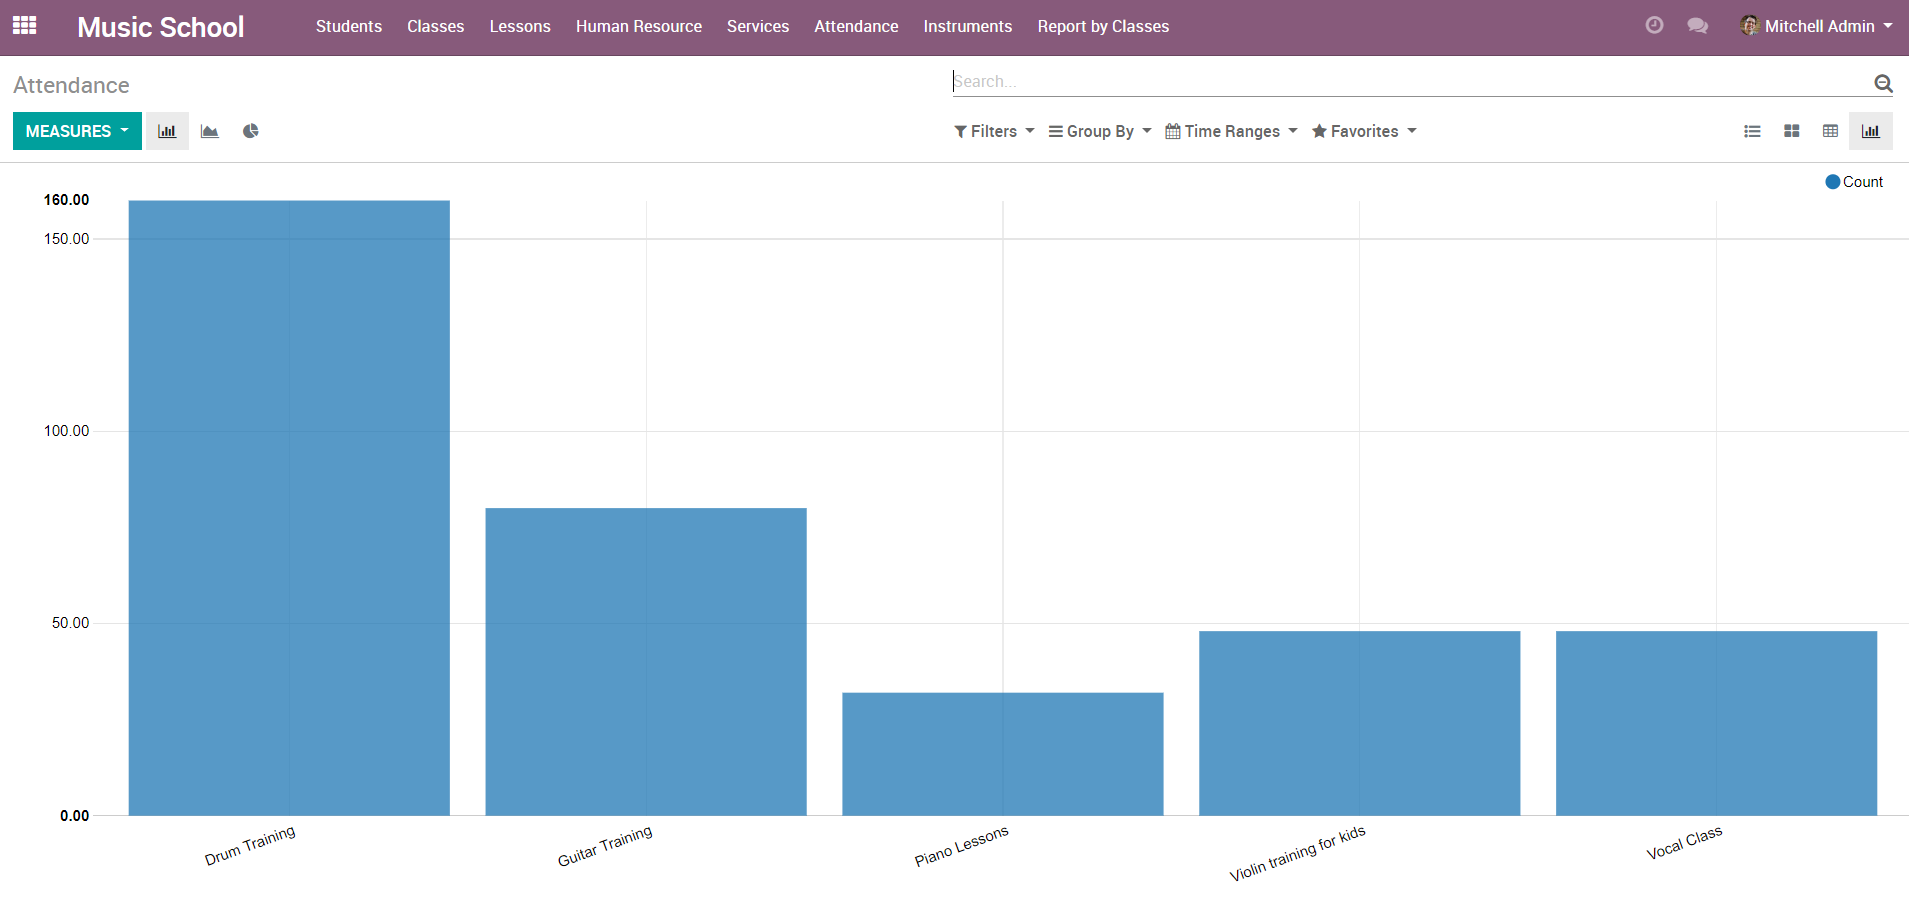1909x922 pixels.
Task: Click the search magnifier icon
Action: click(1883, 84)
